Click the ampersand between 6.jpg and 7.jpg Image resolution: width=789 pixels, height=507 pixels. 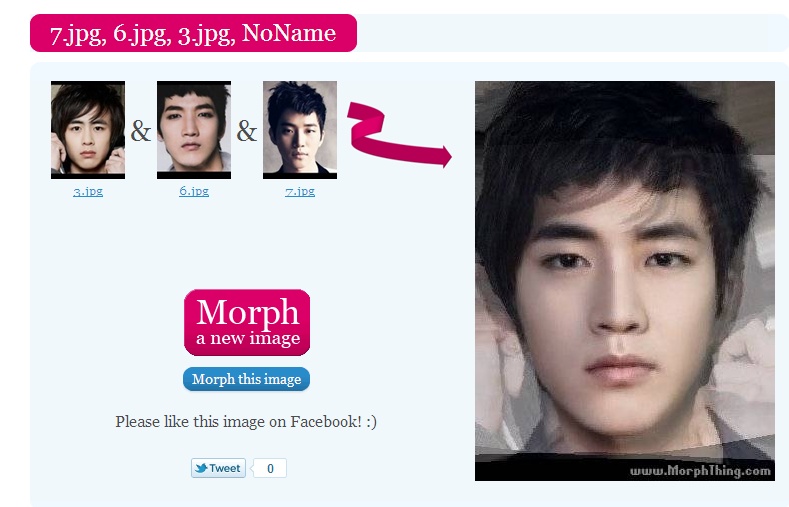tap(247, 131)
